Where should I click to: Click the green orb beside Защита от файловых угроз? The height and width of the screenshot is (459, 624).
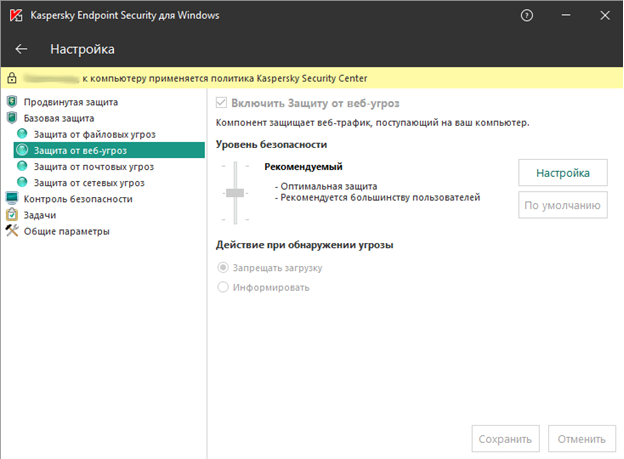coord(23,134)
